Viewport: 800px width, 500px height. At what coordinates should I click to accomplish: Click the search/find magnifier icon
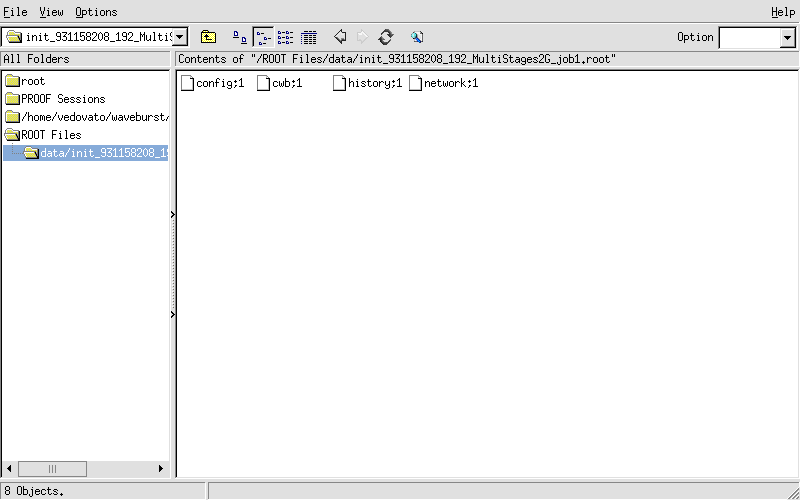pyautogui.click(x=417, y=37)
